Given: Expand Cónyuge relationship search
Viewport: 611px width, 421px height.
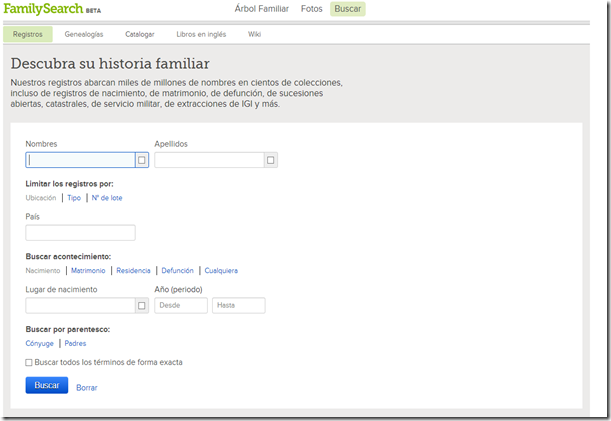Looking at the screenshot, I should [x=39, y=343].
